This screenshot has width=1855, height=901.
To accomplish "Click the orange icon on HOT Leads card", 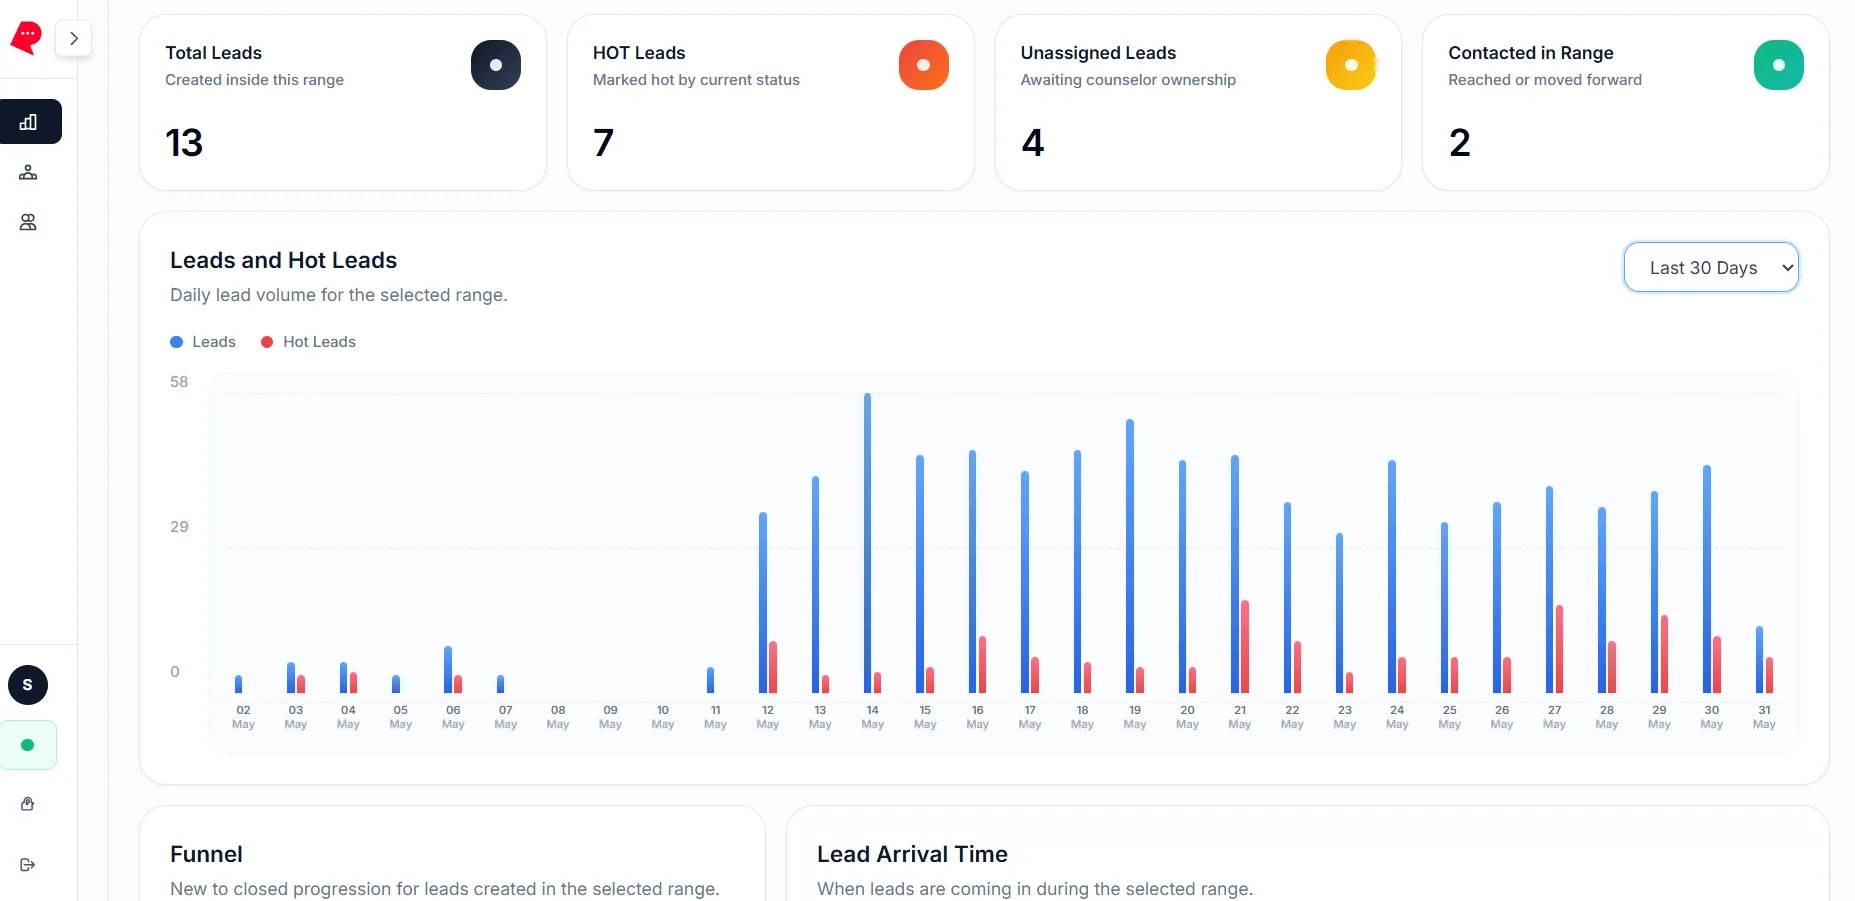I will [x=924, y=65].
